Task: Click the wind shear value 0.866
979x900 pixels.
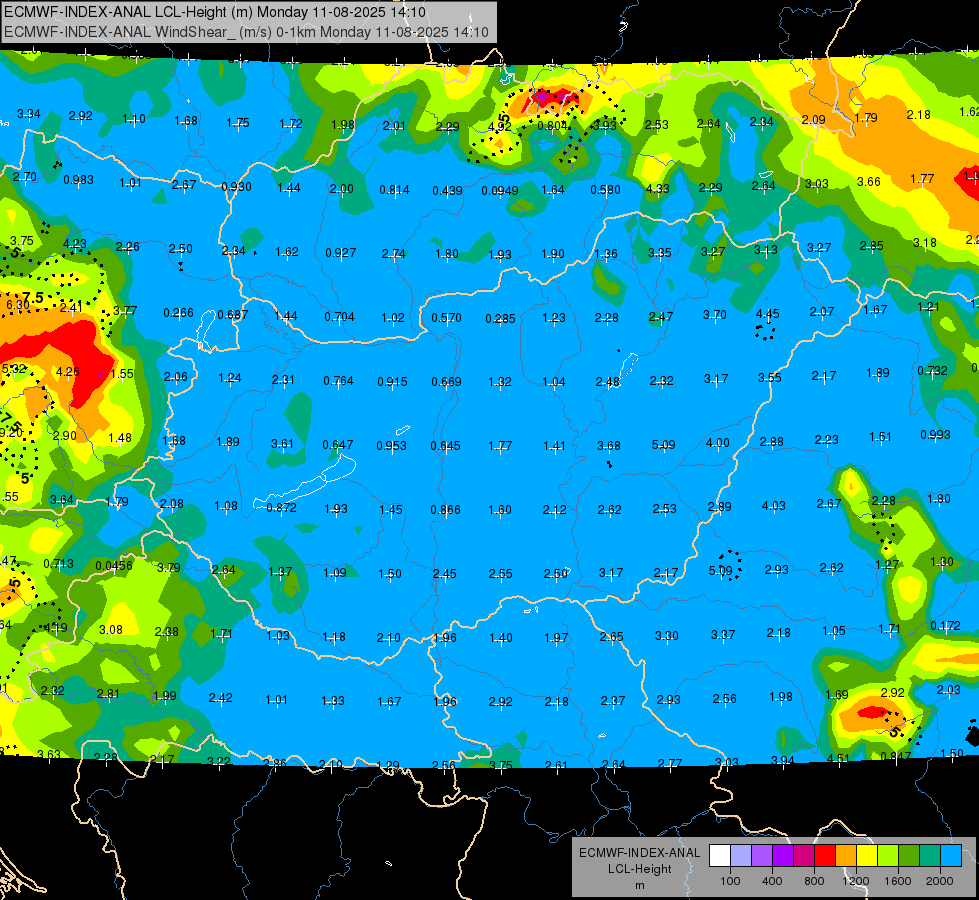Action: tap(445, 510)
